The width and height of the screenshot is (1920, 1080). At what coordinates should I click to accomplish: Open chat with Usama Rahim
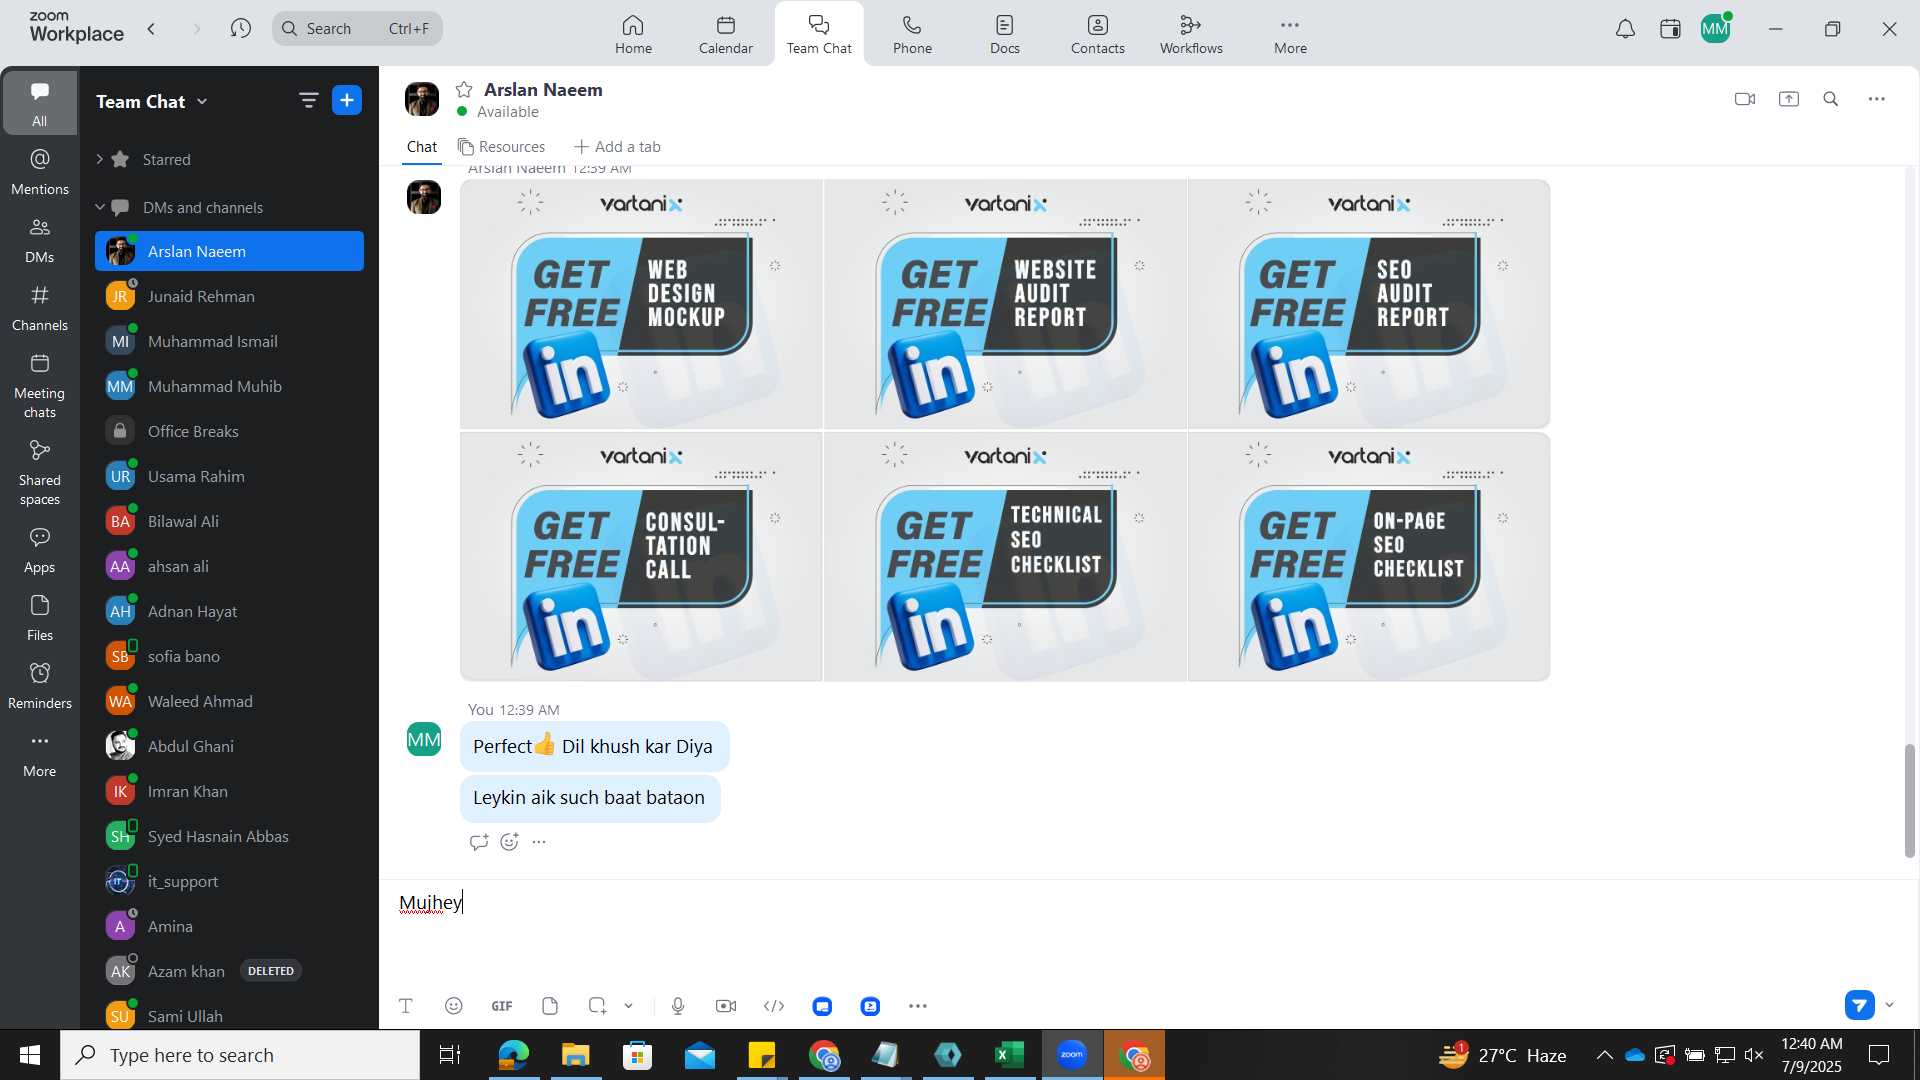tap(229, 476)
